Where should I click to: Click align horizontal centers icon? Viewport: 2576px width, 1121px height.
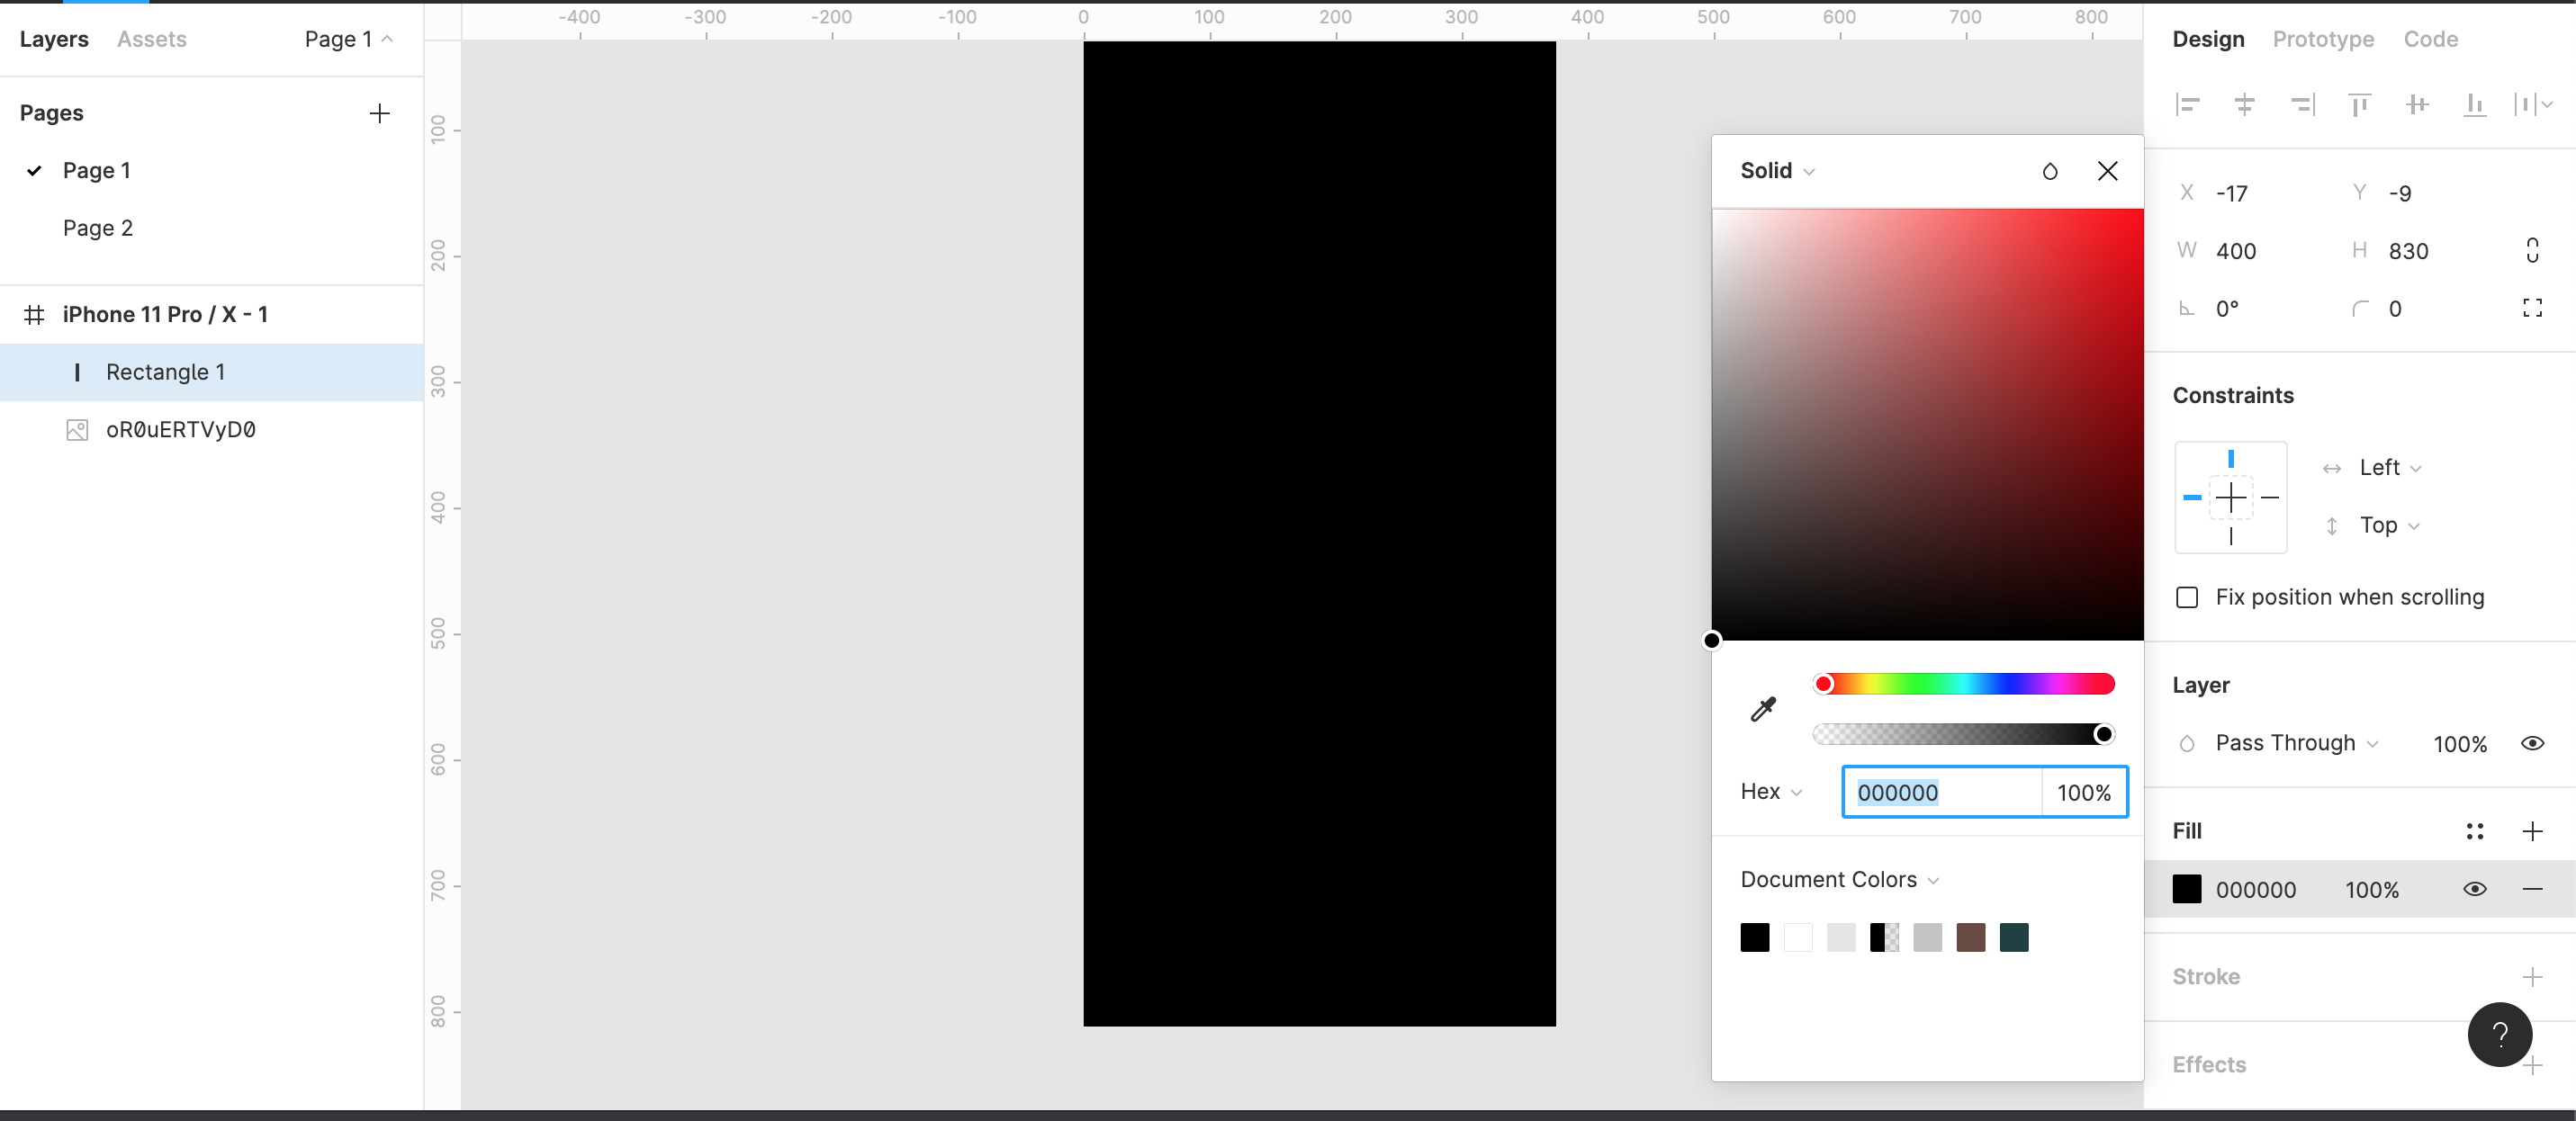tap(2244, 104)
